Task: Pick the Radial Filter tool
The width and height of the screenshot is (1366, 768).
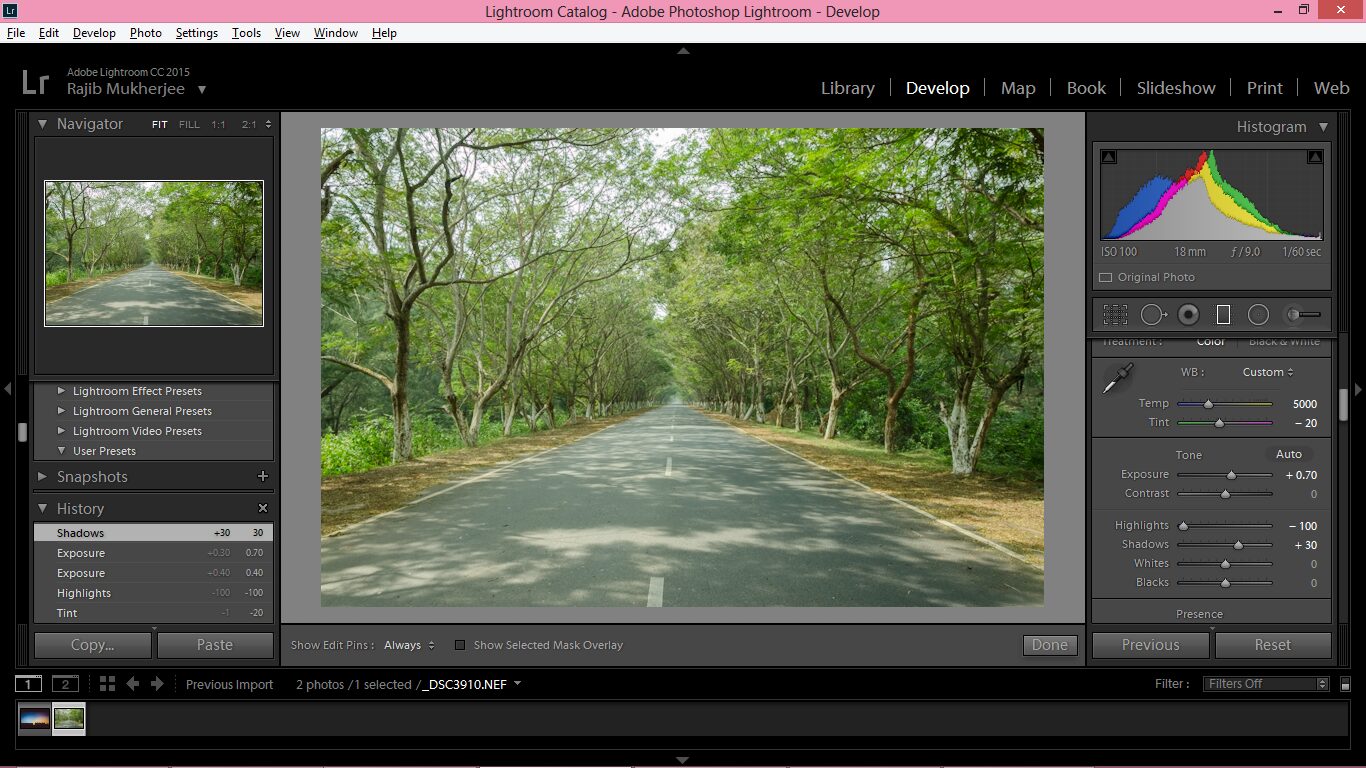Action: (x=1258, y=315)
